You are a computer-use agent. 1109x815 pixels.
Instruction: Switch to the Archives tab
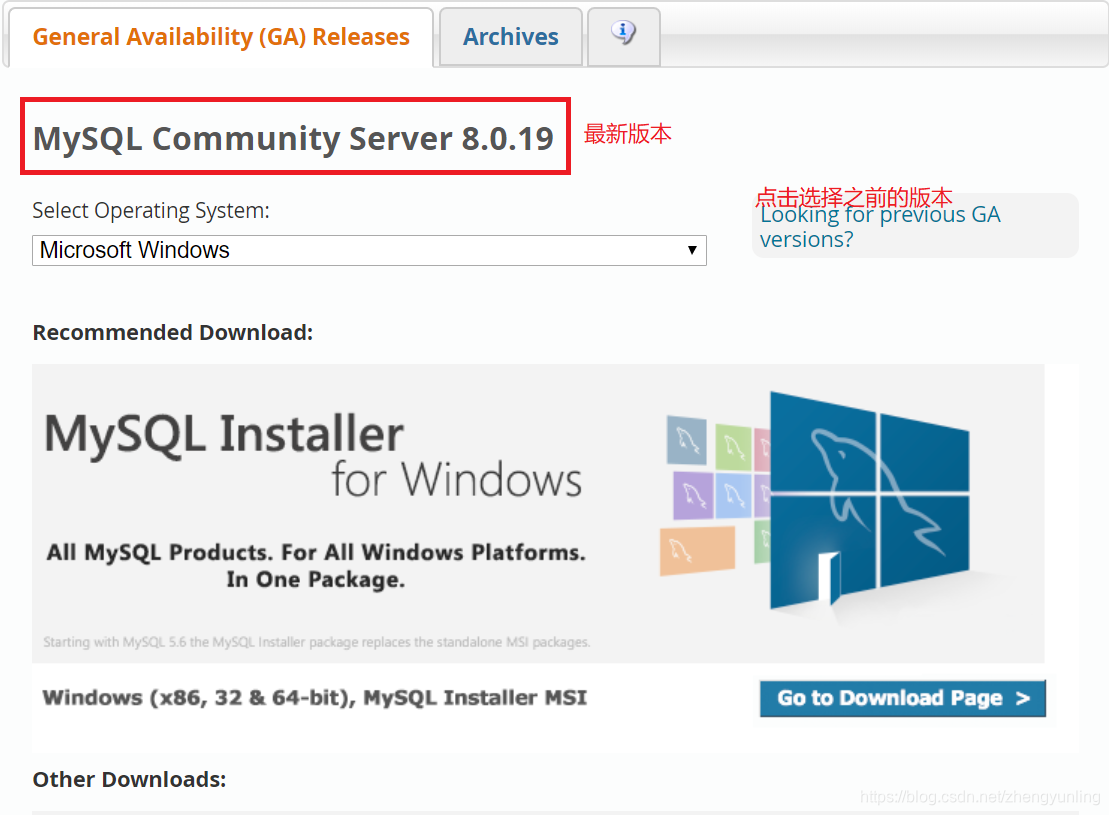511,37
